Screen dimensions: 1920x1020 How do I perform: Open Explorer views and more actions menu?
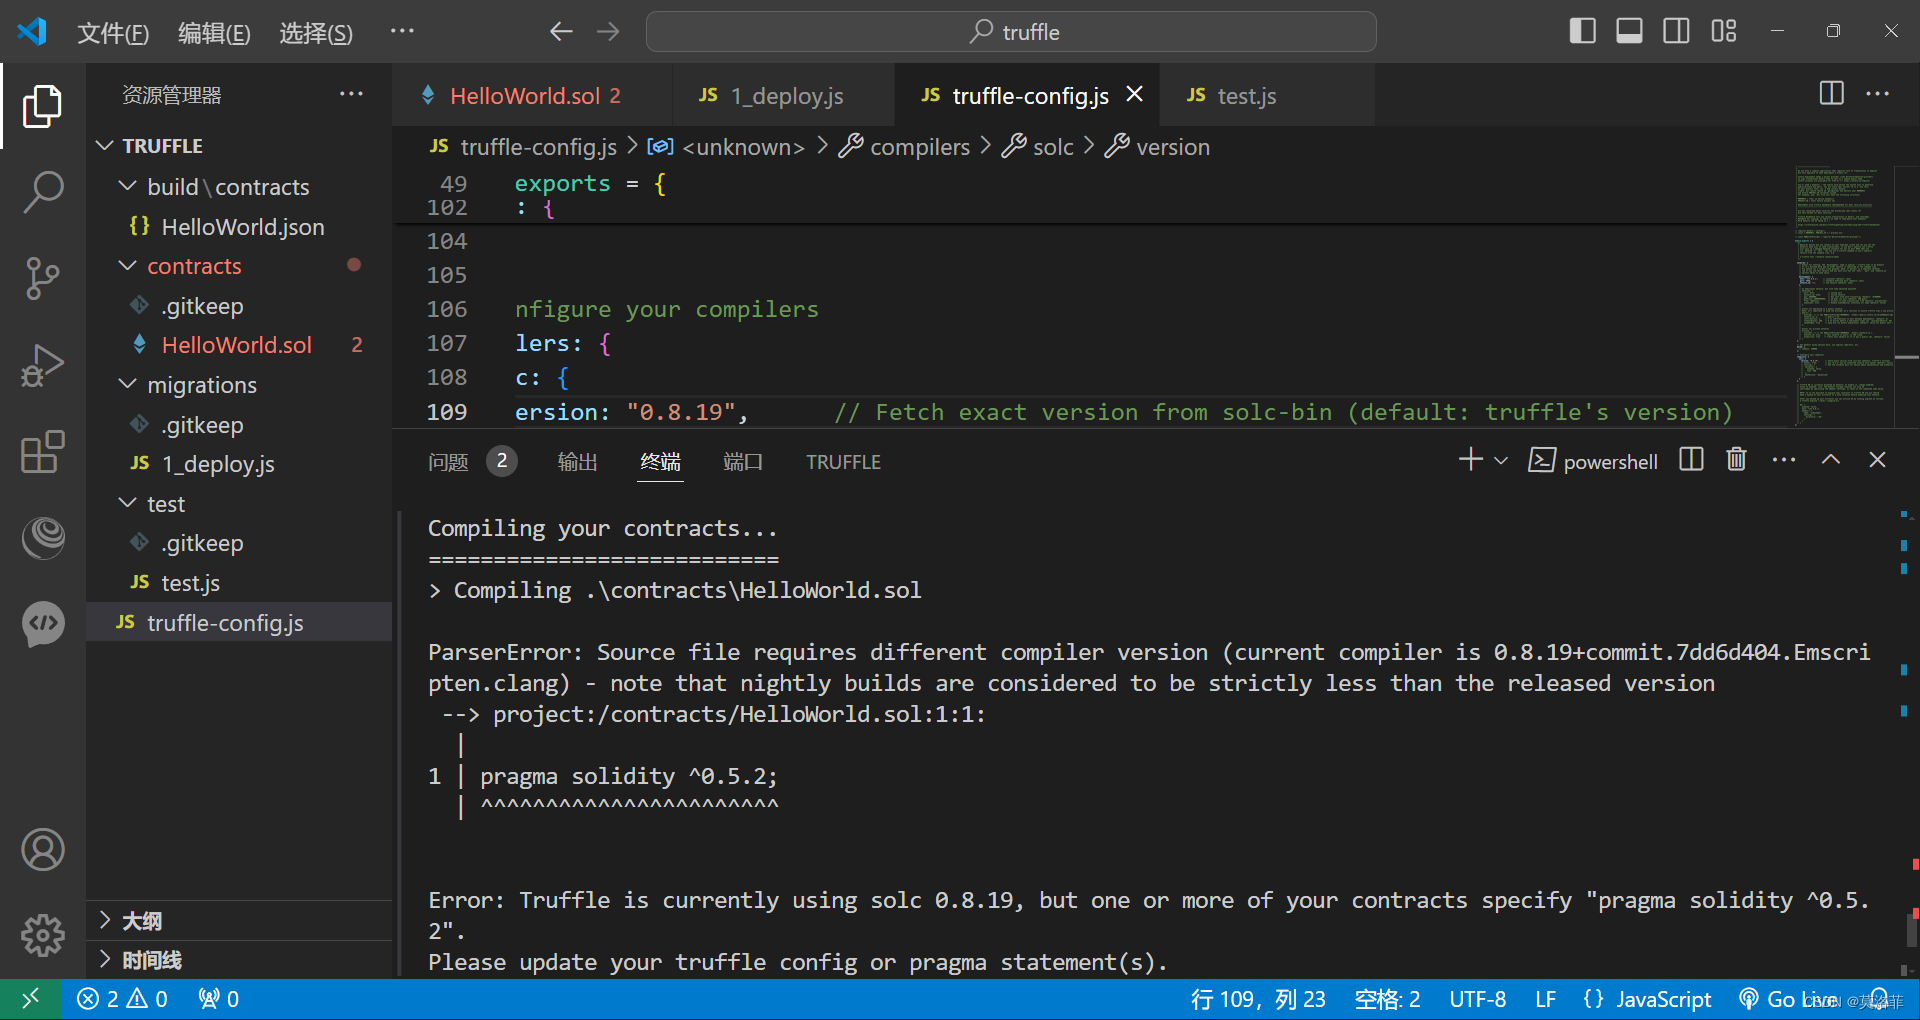click(351, 94)
